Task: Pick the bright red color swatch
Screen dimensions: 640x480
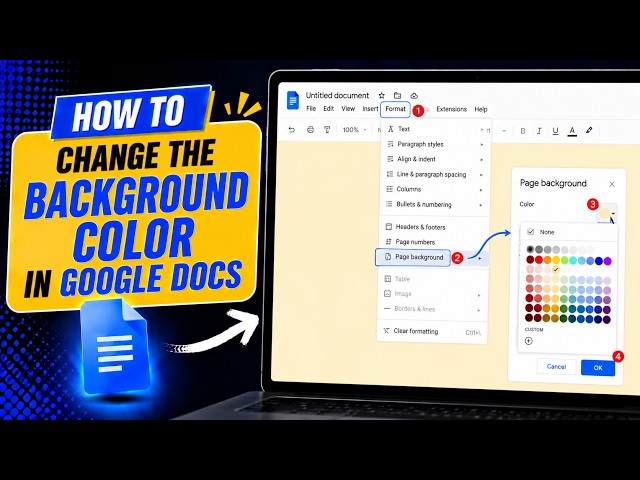Action: click(x=539, y=260)
